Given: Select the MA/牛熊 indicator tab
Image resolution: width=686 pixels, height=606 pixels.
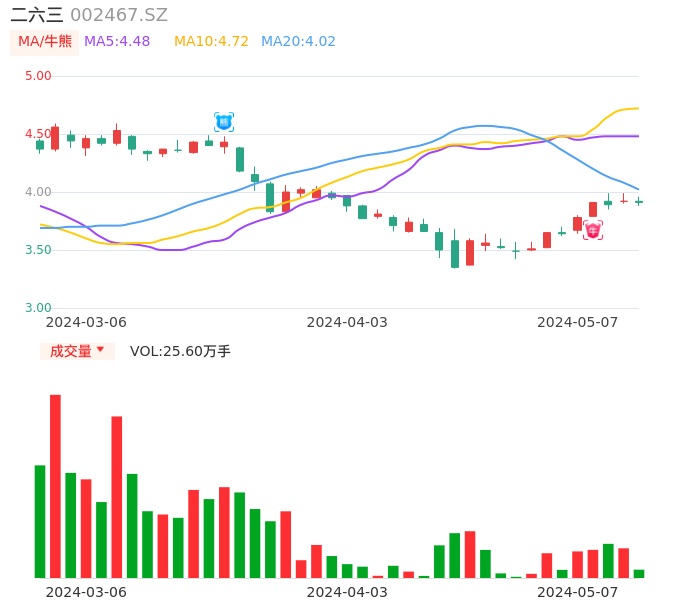Looking at the screenshot, I should click(45, 42).
